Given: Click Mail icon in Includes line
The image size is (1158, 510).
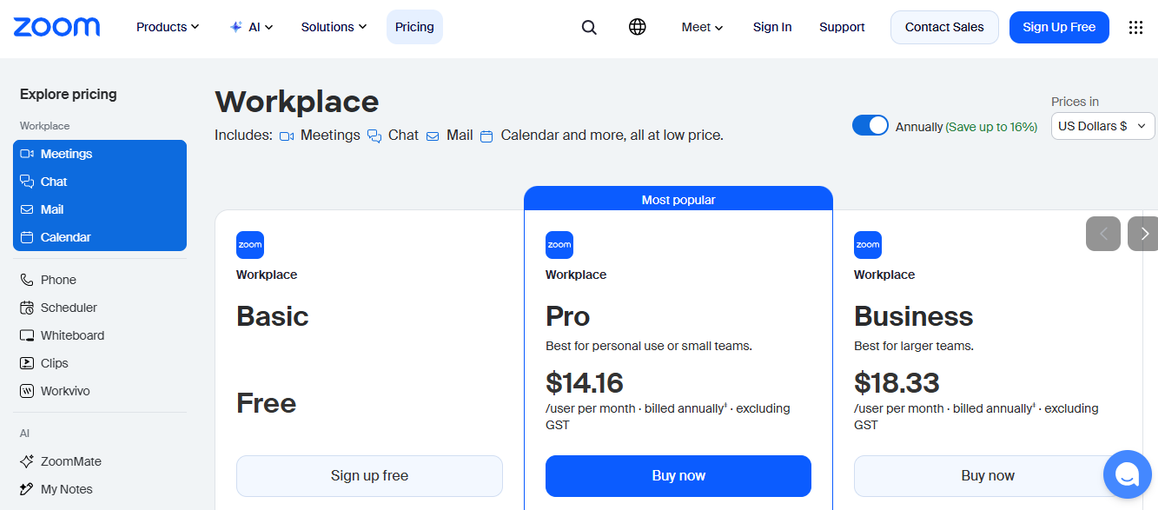Looking at the screenshot, I should coord(433,137).
